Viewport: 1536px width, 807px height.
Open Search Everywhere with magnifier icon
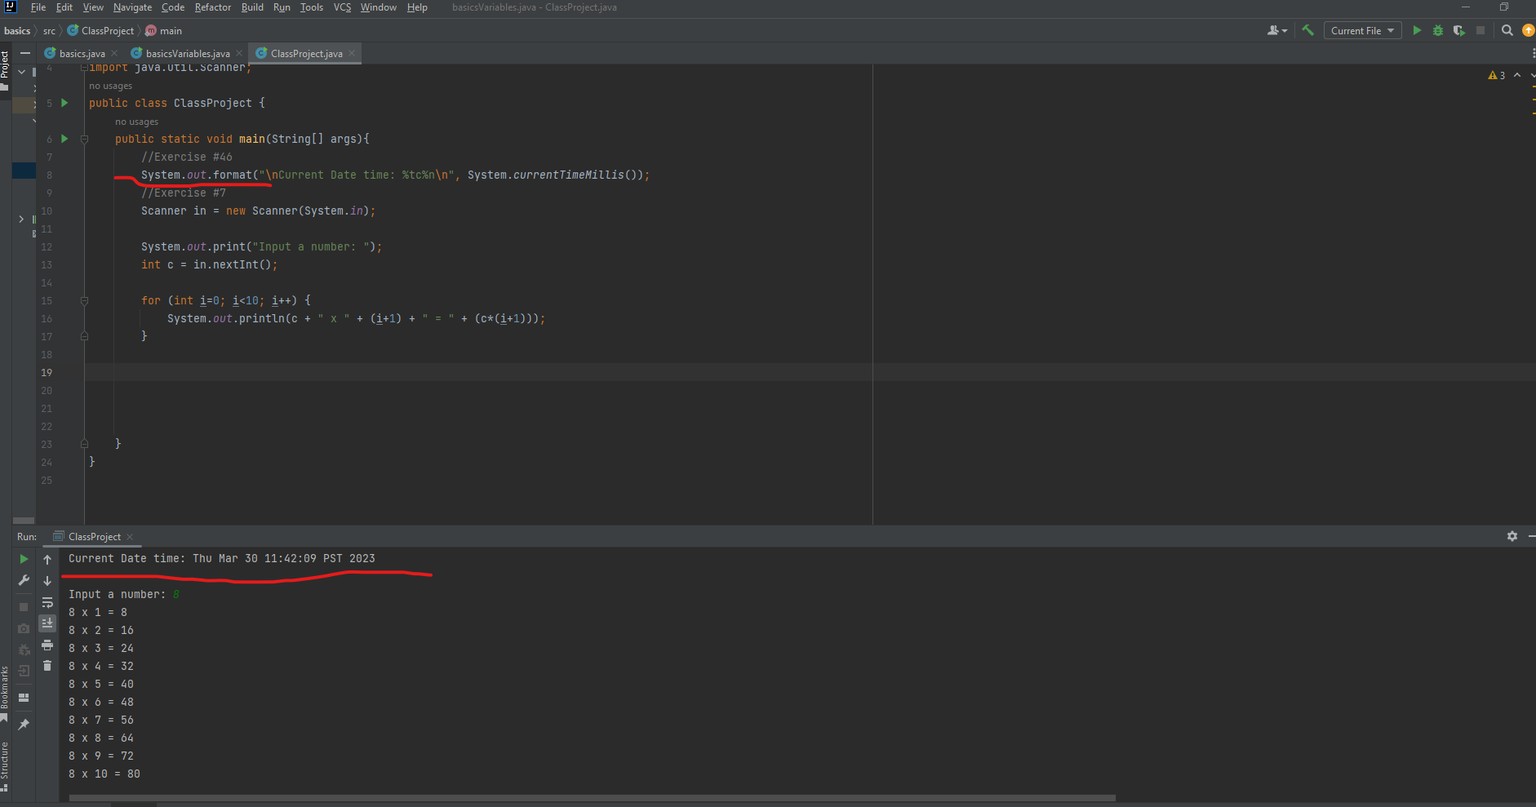(x=1507, y=31)
